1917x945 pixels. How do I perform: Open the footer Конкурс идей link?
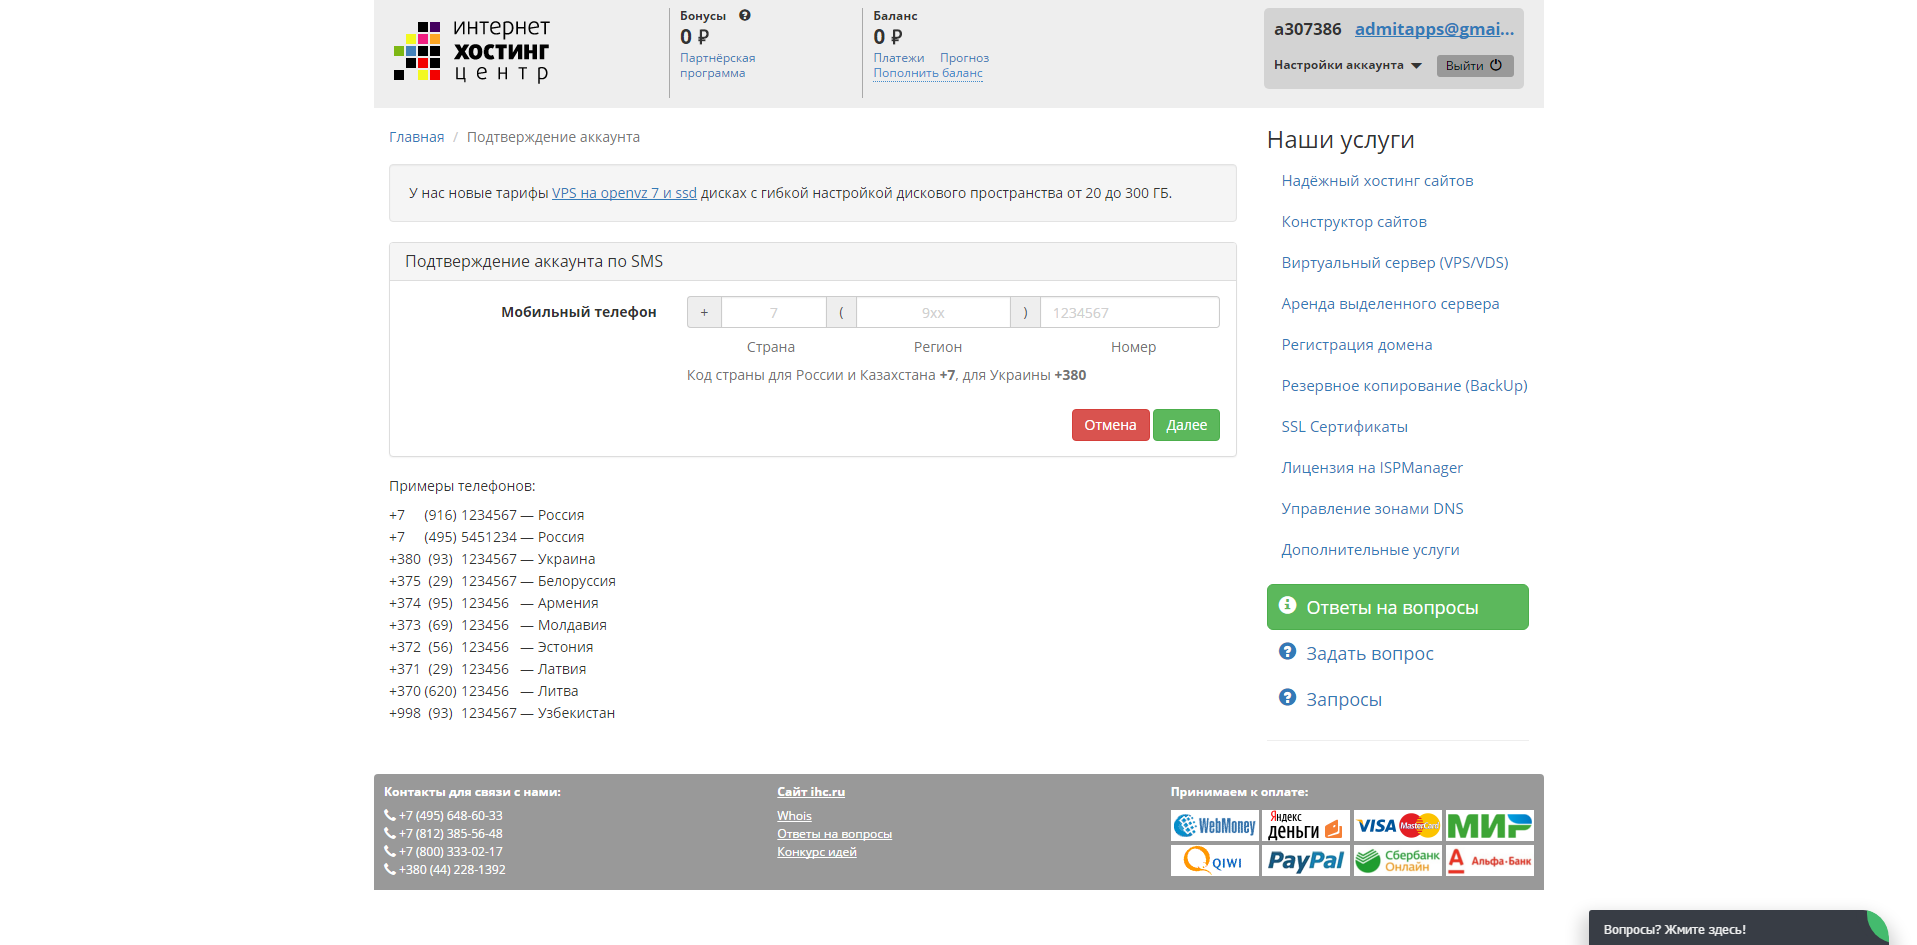(817, 852)
